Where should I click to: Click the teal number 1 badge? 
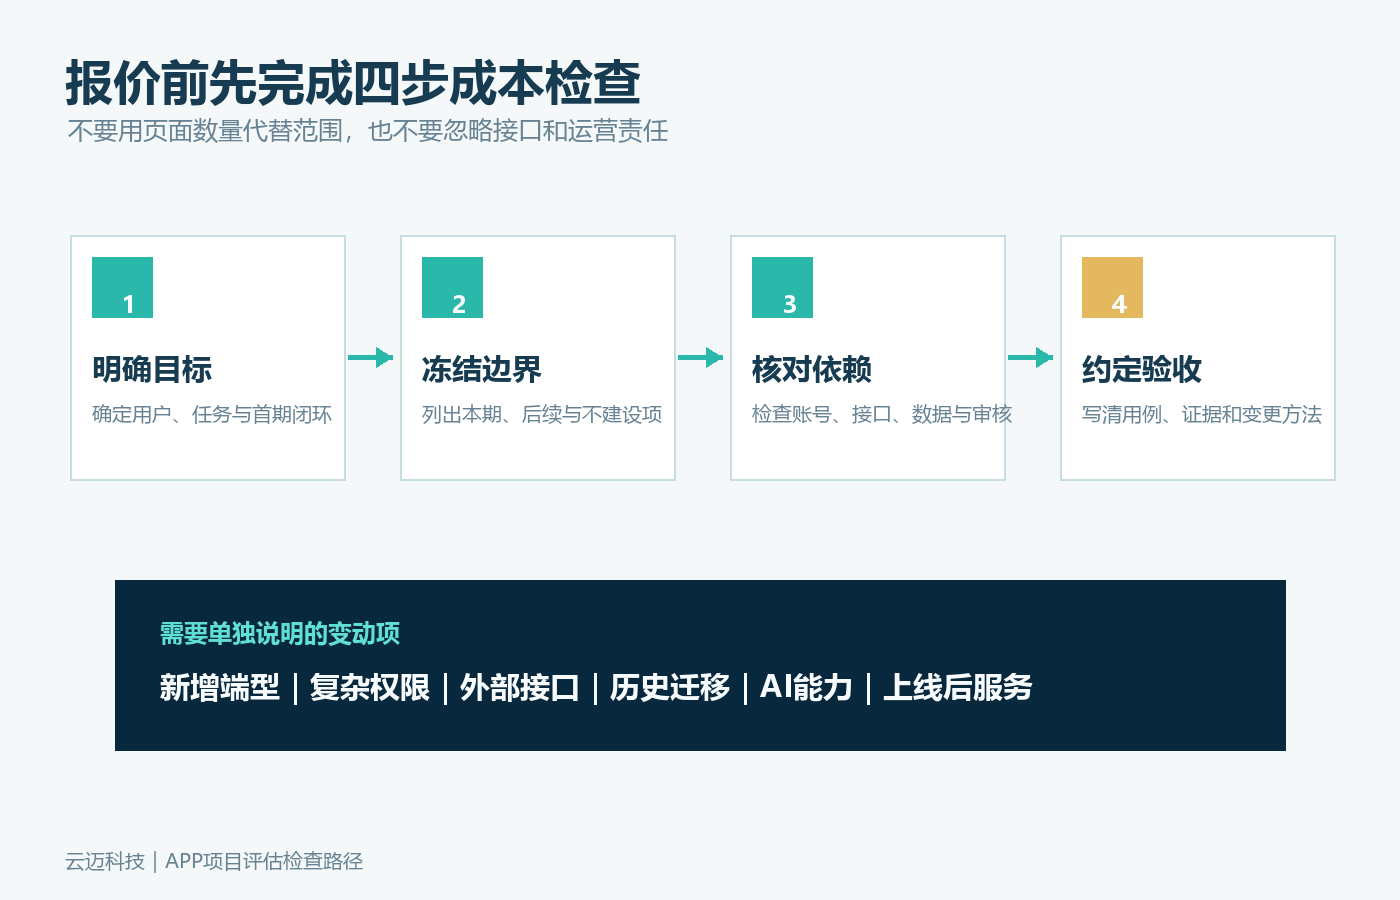coord(122,287)
